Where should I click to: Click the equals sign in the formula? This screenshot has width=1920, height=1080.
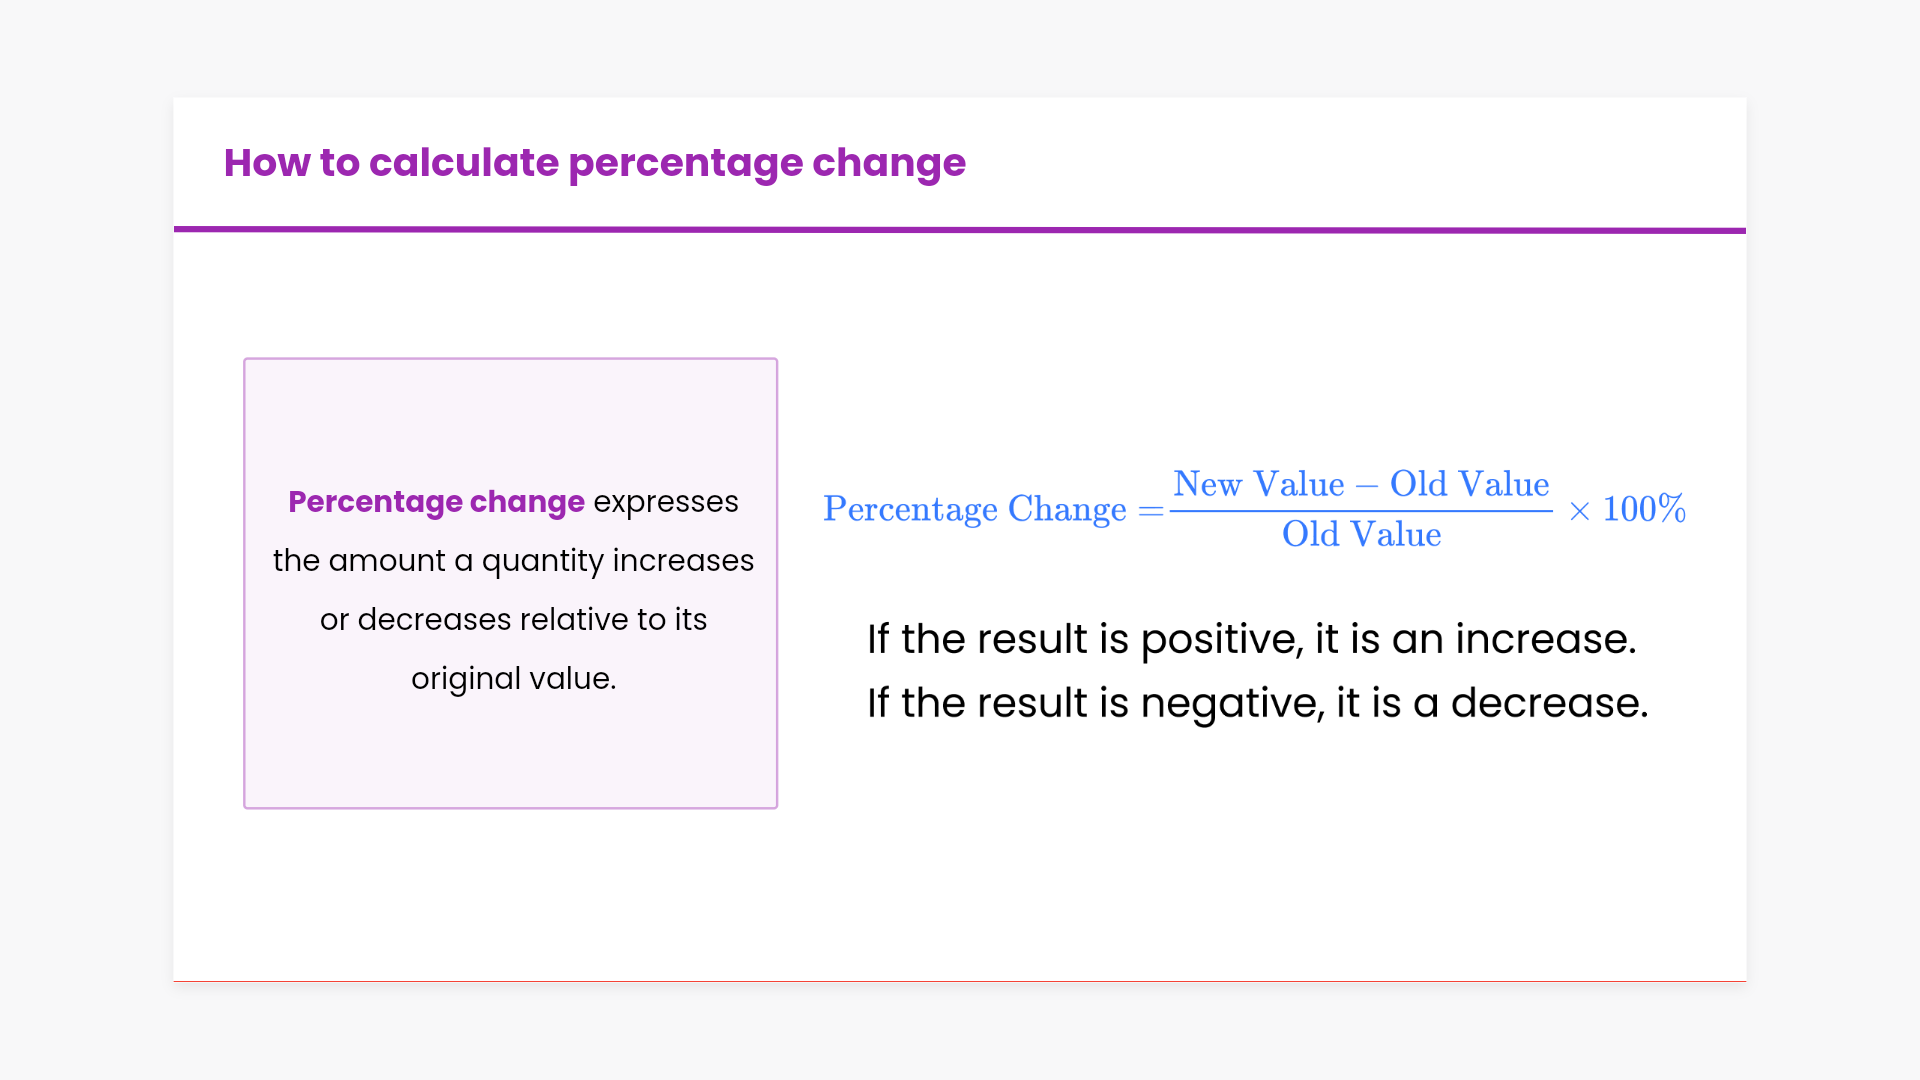[x=1151, y=510]
